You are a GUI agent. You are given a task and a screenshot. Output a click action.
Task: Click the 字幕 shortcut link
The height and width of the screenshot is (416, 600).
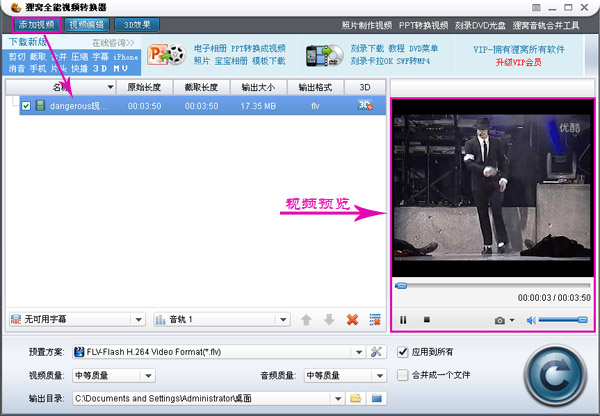100,57
